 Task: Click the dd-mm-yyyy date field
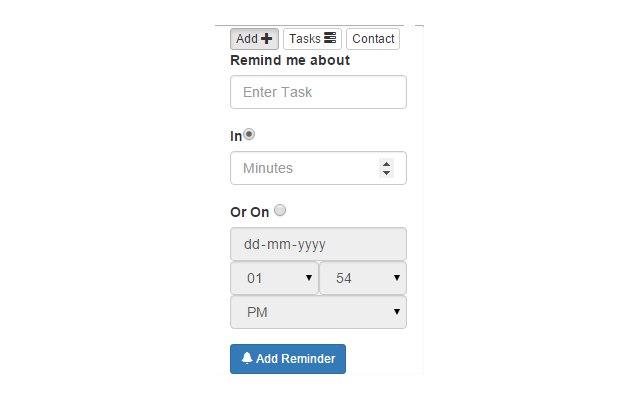tap(318, 244)
